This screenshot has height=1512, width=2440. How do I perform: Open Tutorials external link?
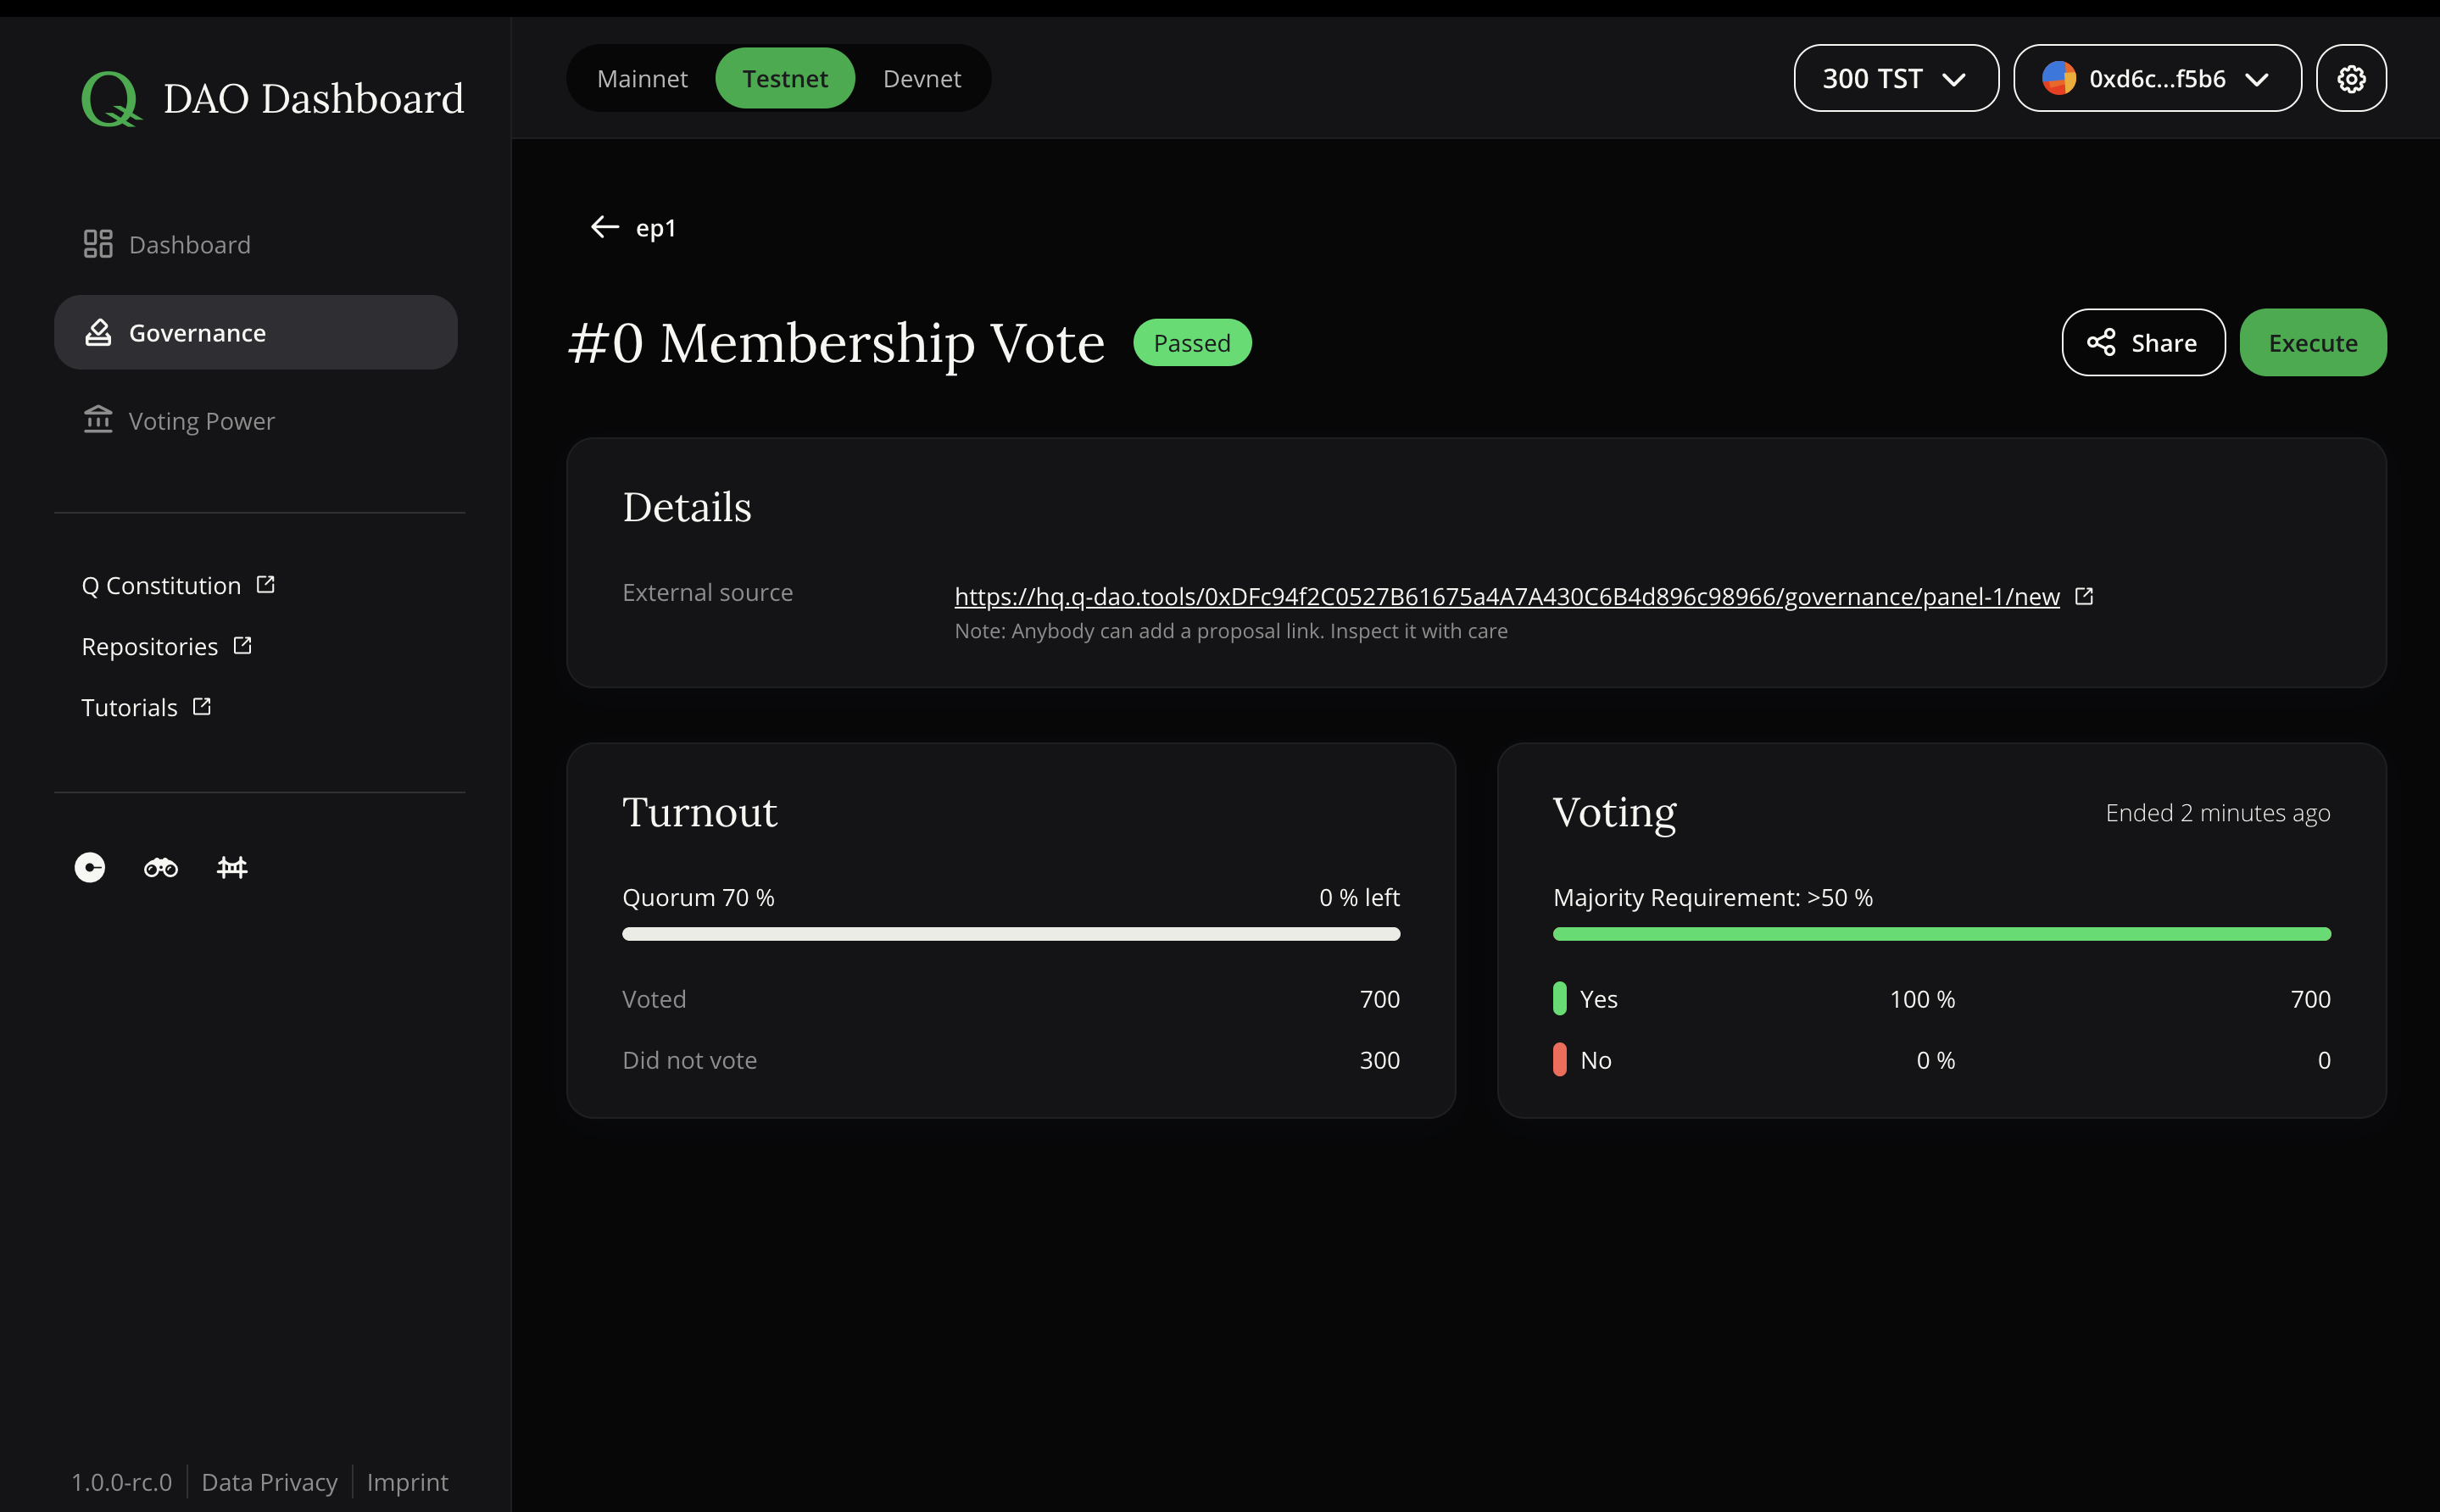click(148, 705)
